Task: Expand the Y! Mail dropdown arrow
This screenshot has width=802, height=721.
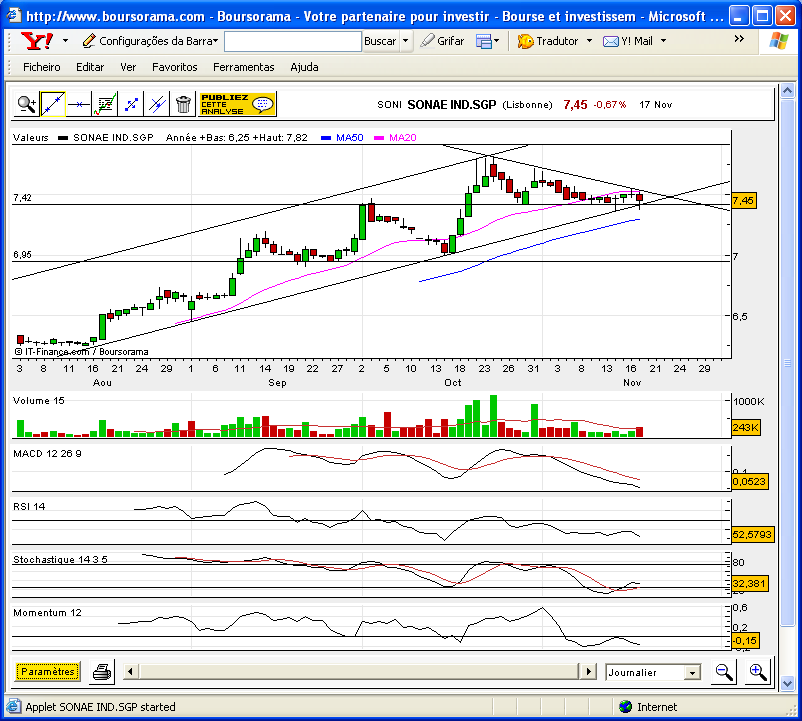Action: tap(663, 41)
